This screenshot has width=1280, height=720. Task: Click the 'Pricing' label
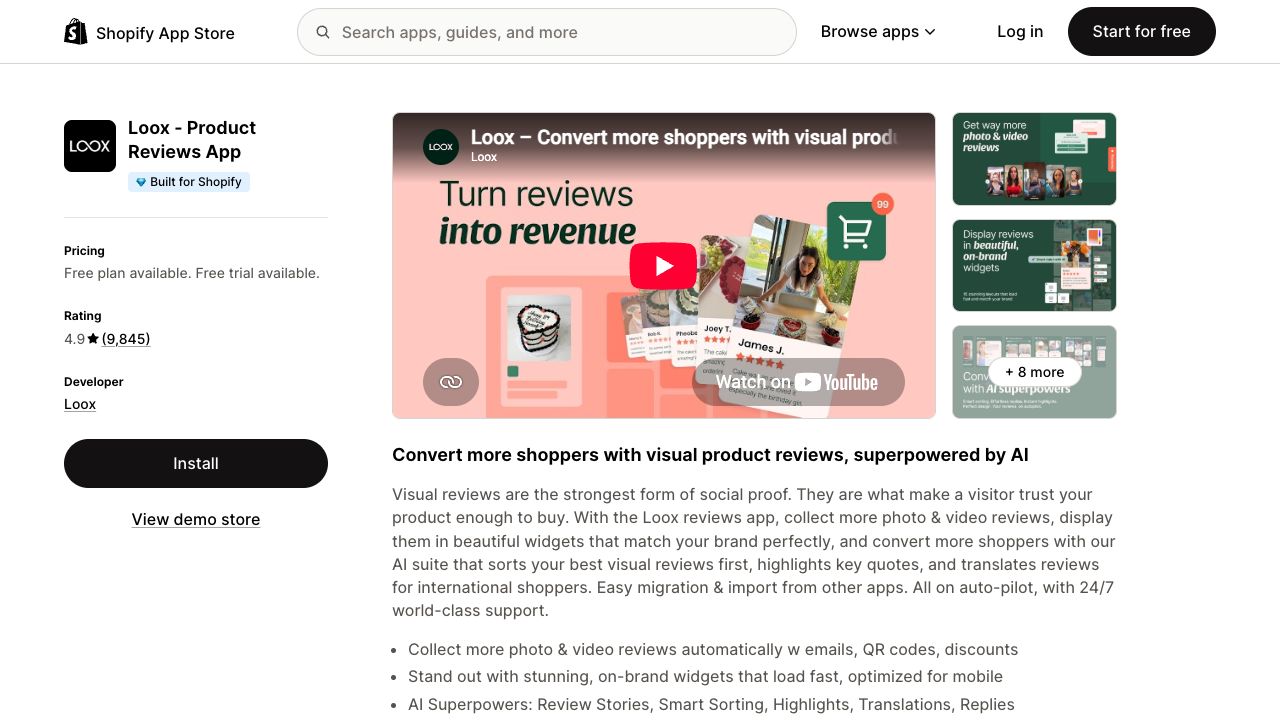[84, 251]
